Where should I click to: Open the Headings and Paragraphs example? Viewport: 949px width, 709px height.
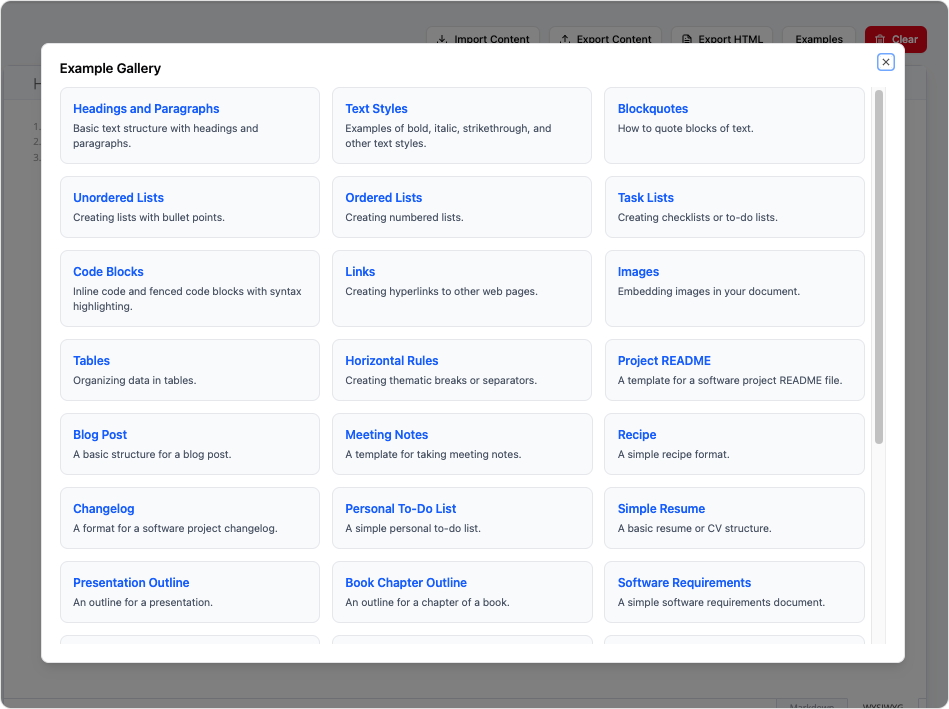point(189,125)
